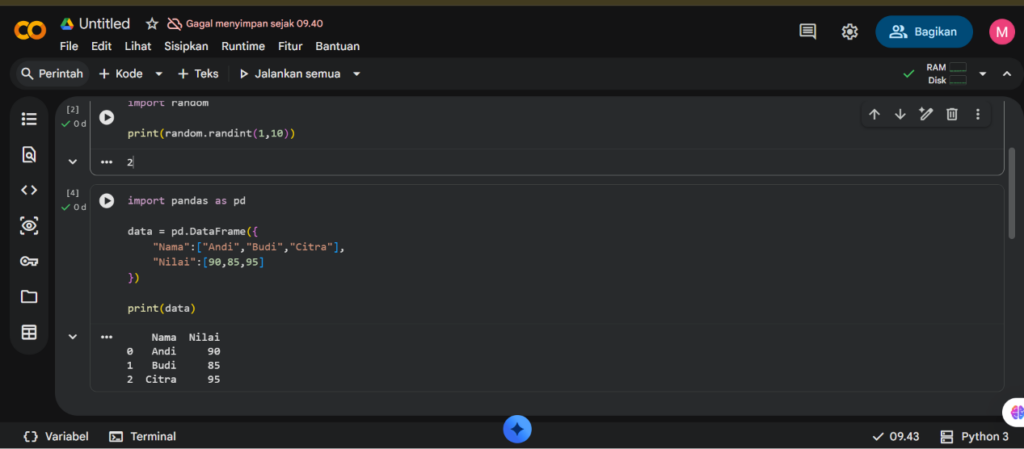This screenshot has height=449, width=1024.
Task: Open Secrets key sidebar icon
Action: pos(29,261)
